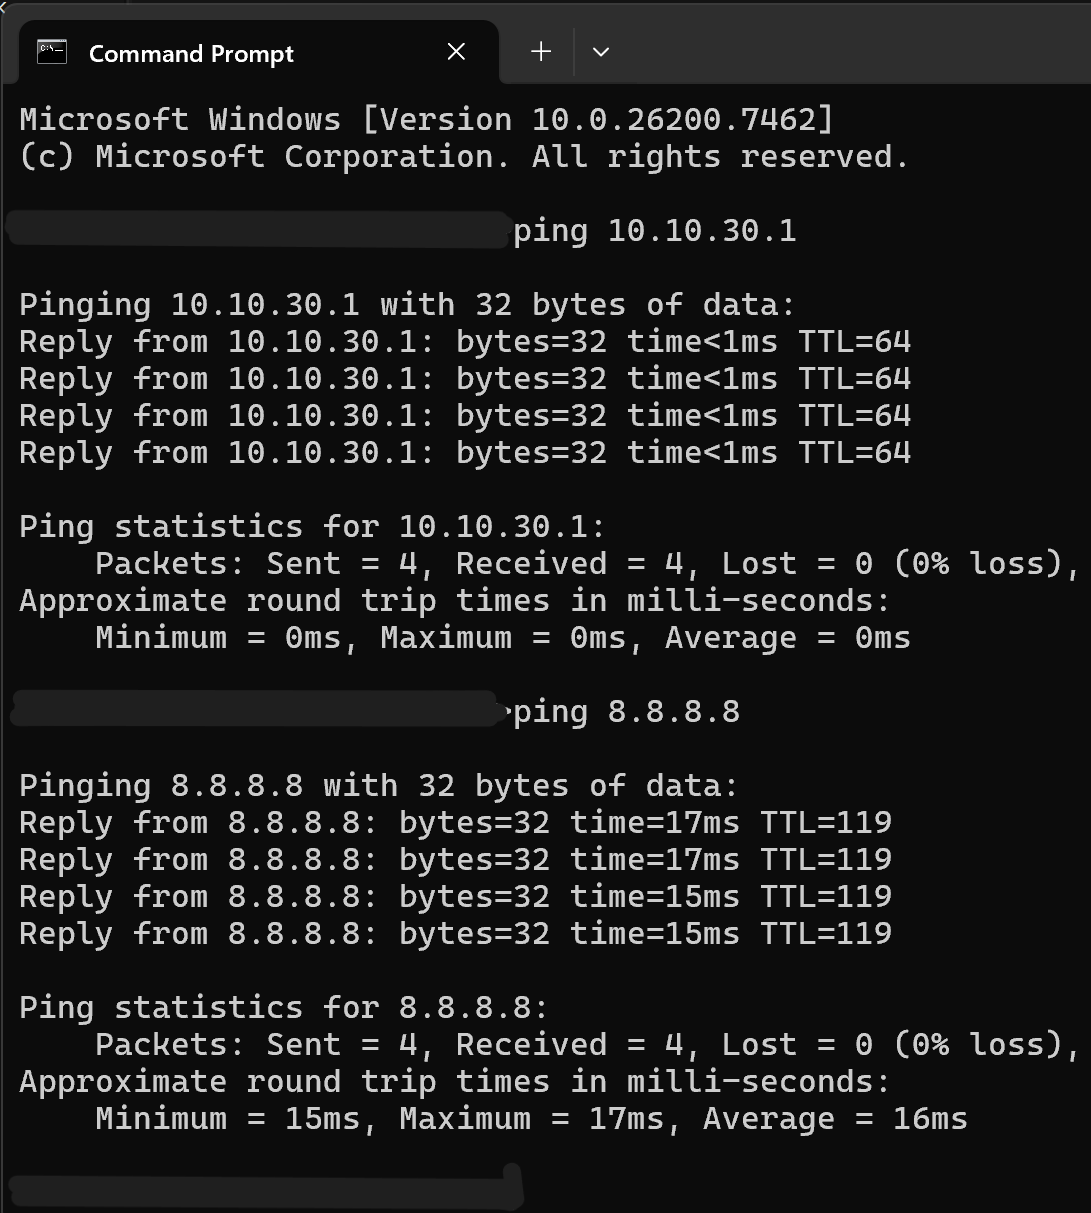Click "Ping statistics for 8.8.8.8" heading
Viewport: 1091px width, 1213px height.
point(284,1008)
